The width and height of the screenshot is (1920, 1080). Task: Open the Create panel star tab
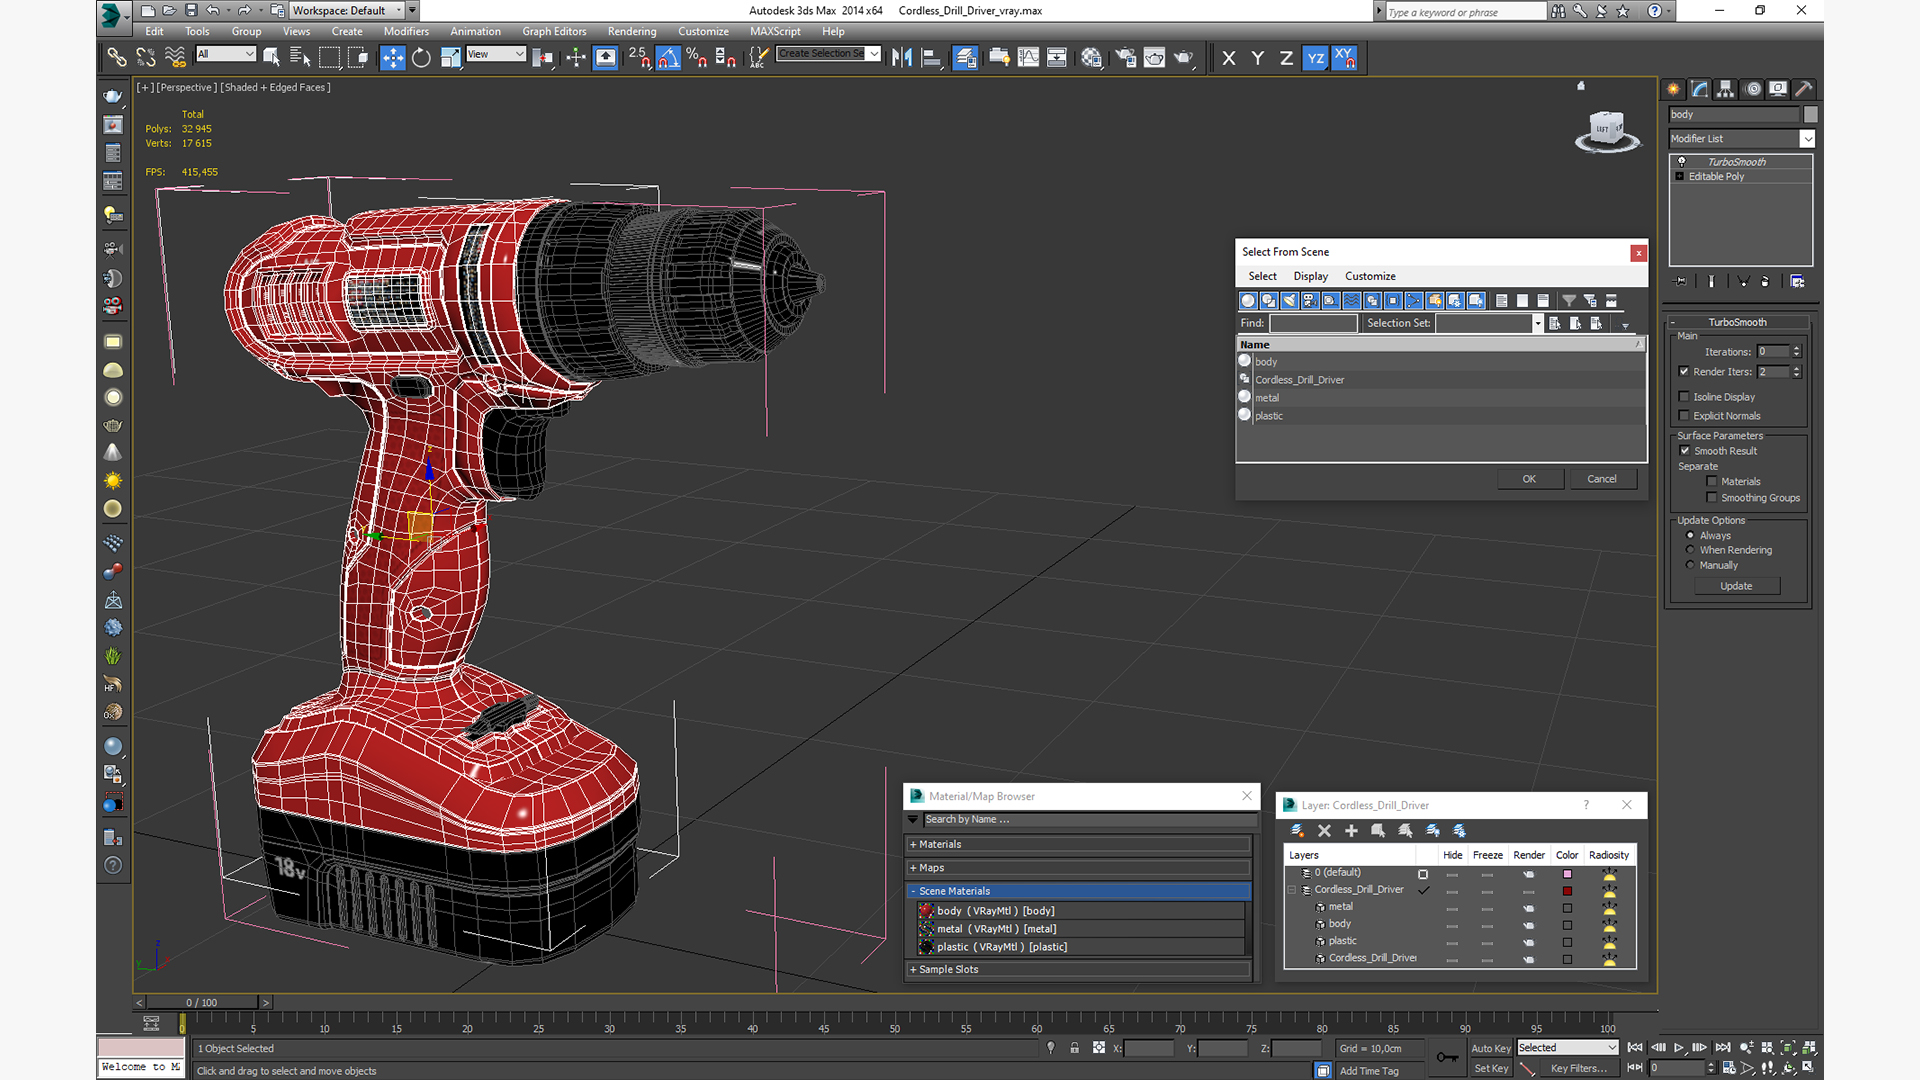point(1673,89)
